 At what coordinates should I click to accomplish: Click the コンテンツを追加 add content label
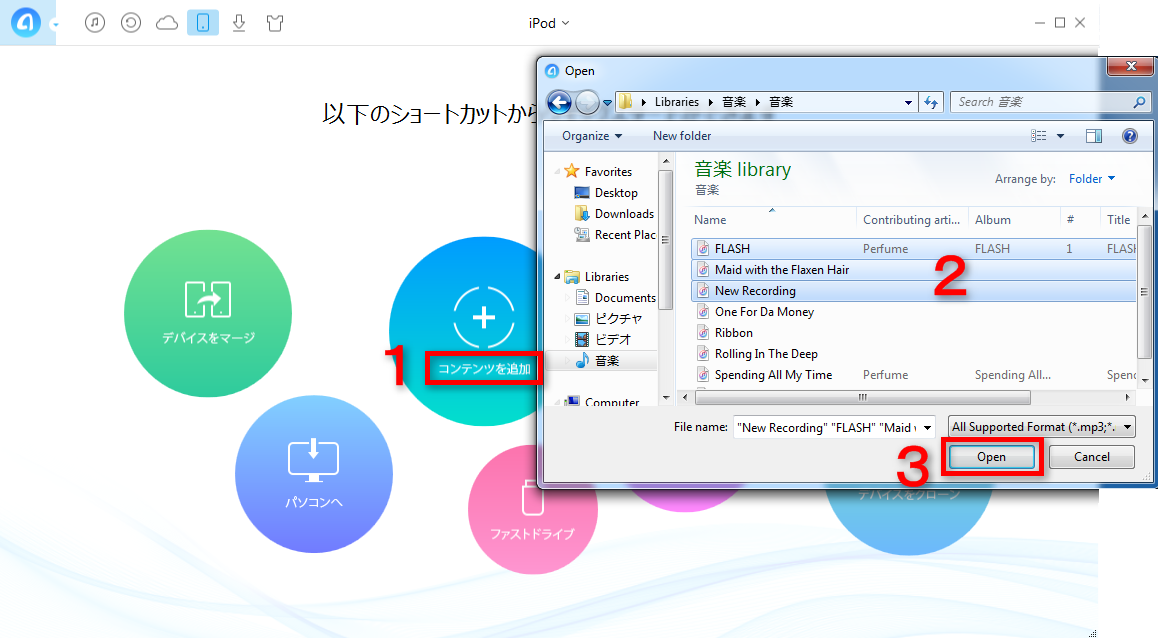484,368
